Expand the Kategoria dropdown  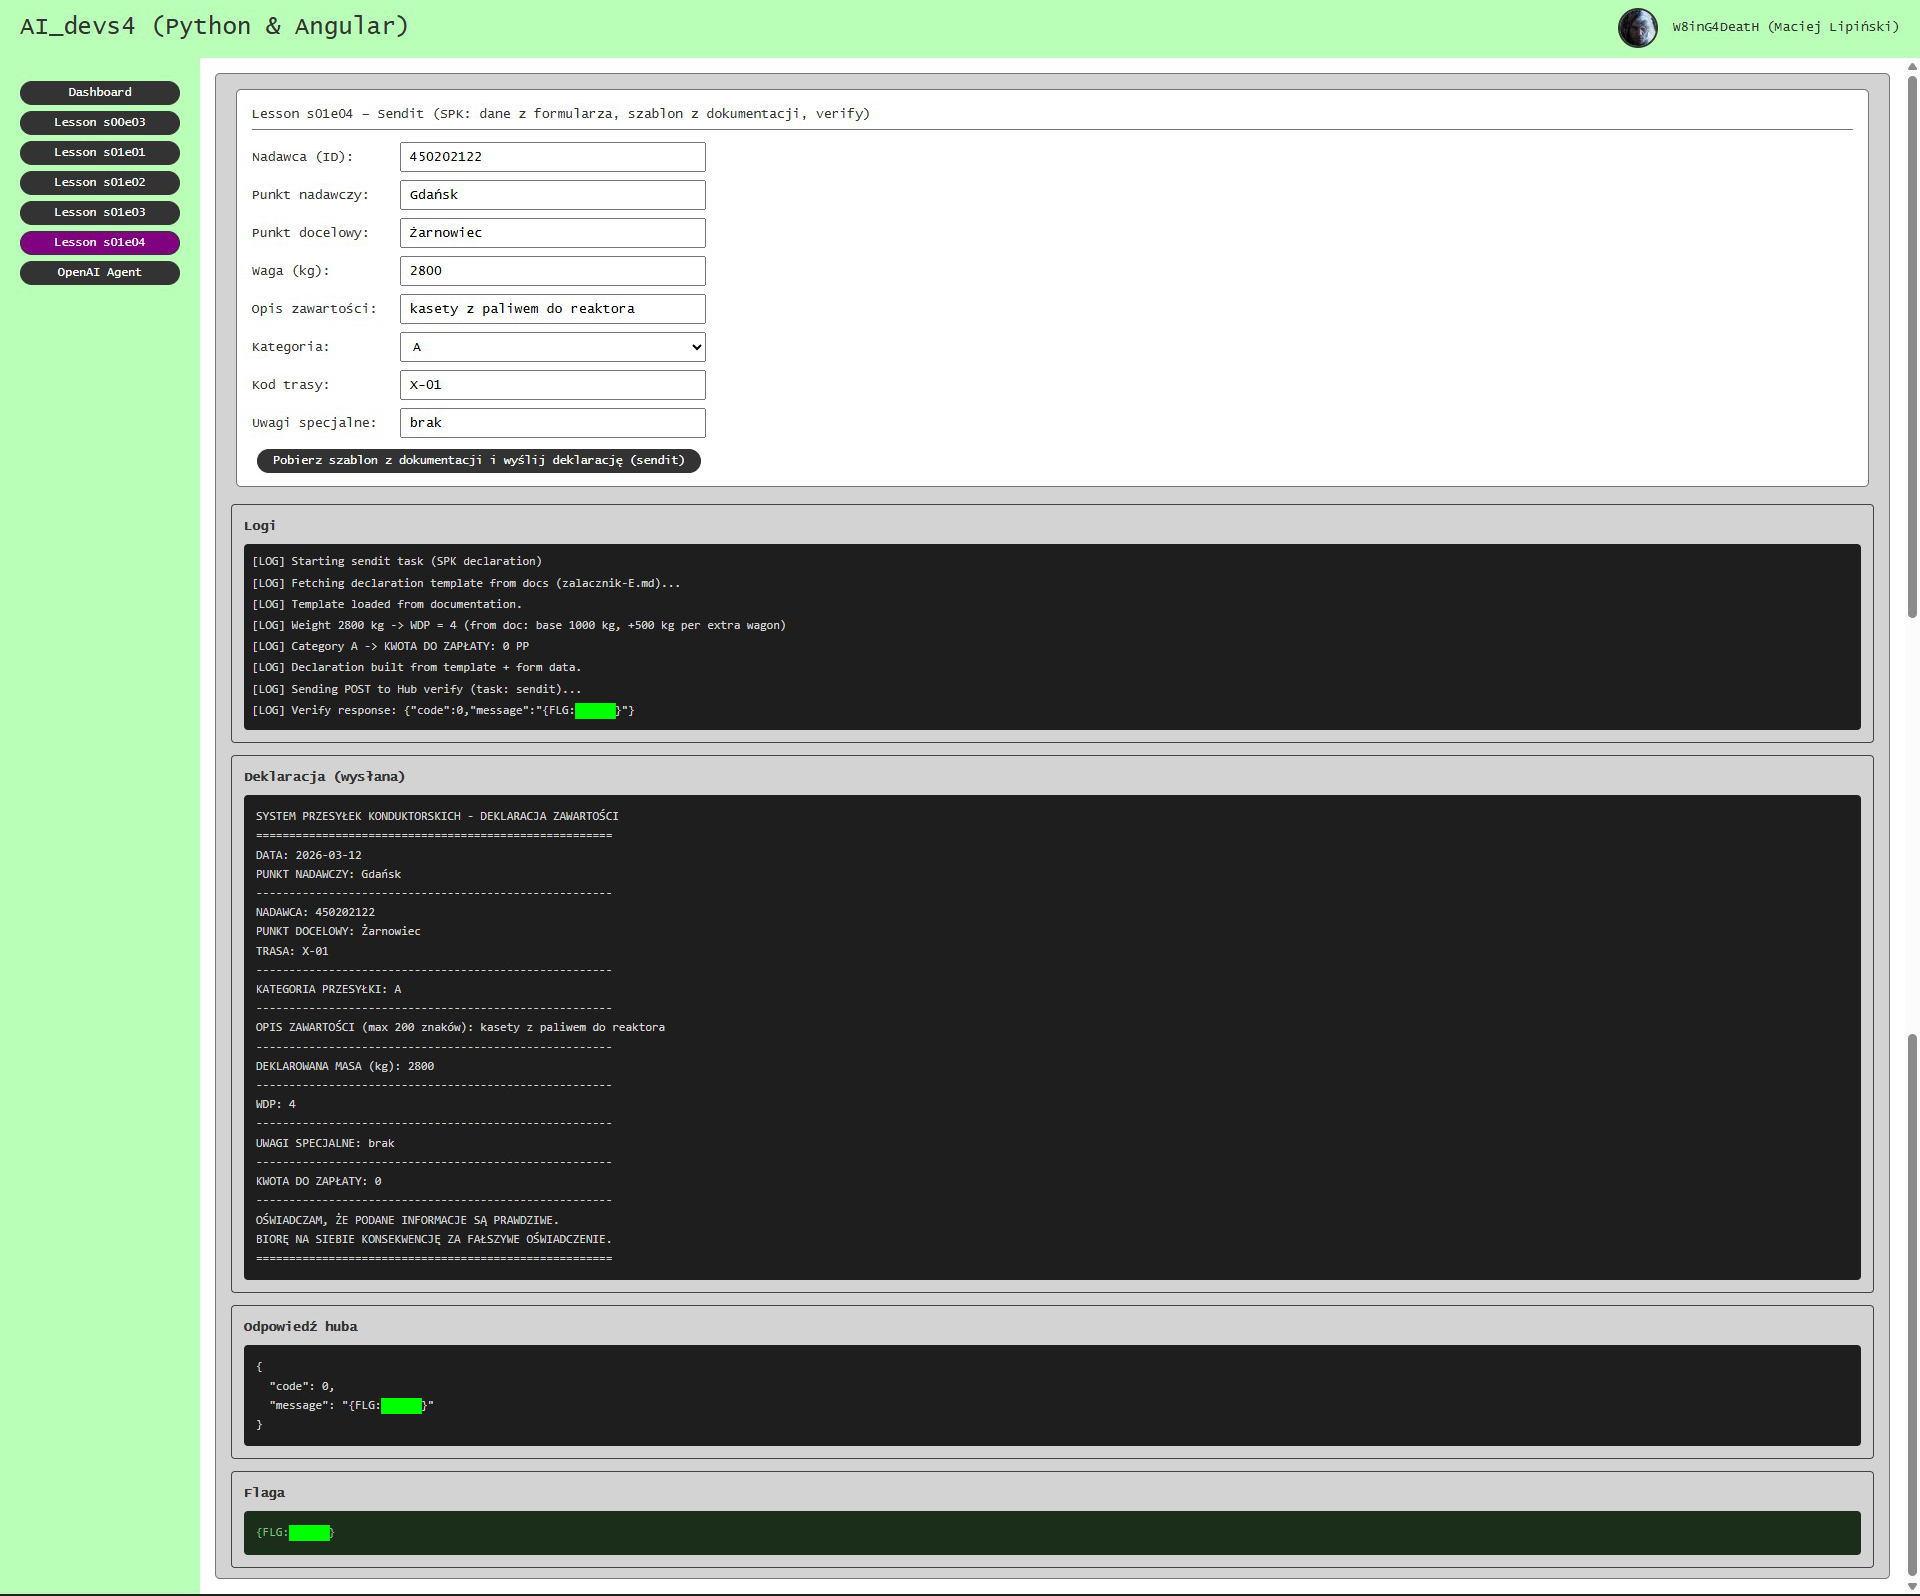552,347
